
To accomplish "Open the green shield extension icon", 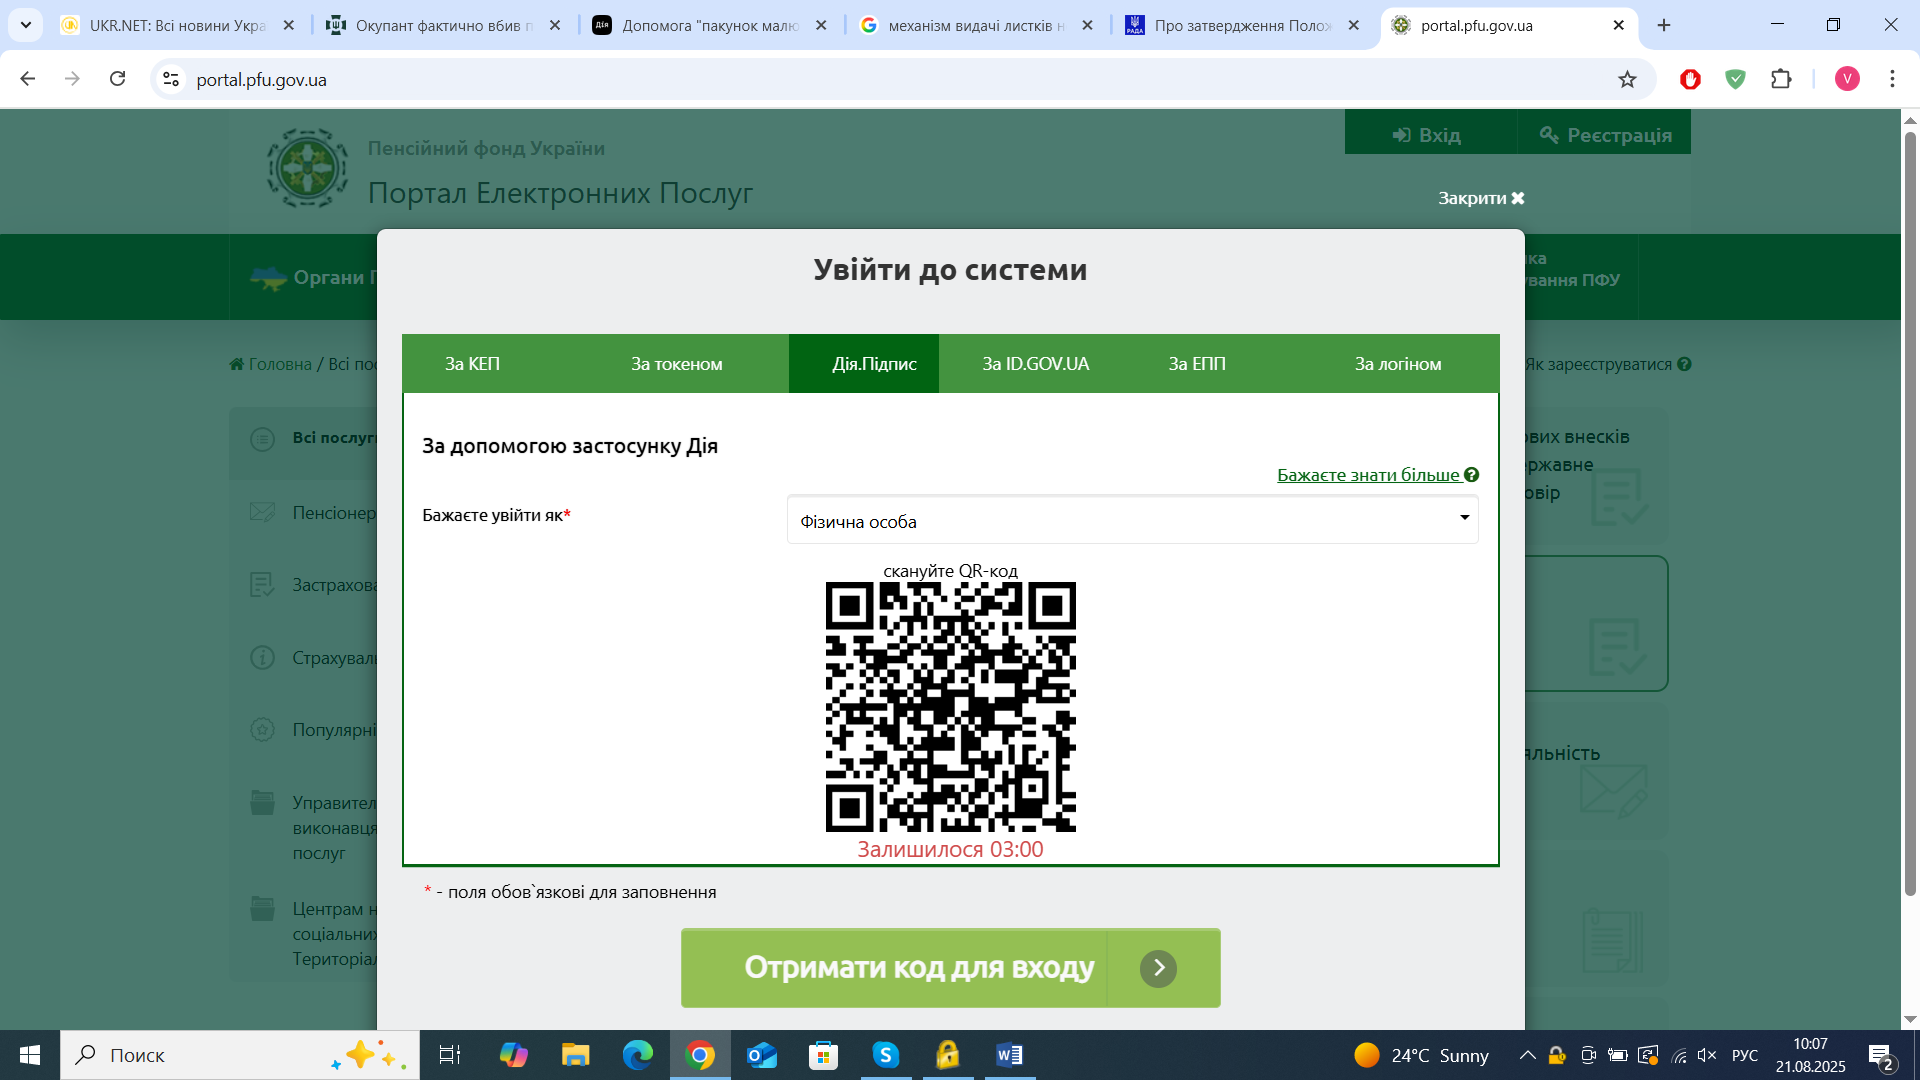I will coord(1735,79).
